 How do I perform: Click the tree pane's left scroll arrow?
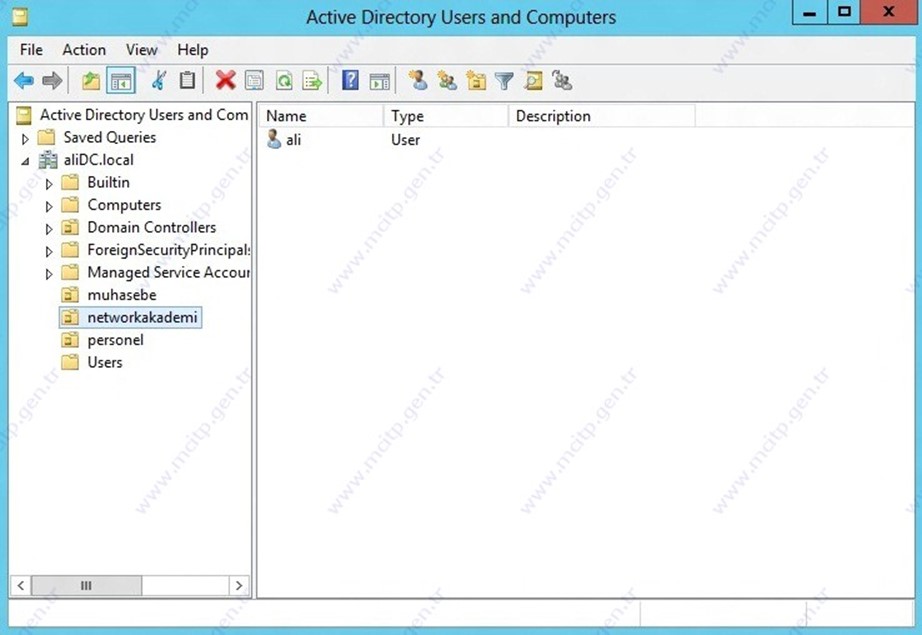coord(21,586)
